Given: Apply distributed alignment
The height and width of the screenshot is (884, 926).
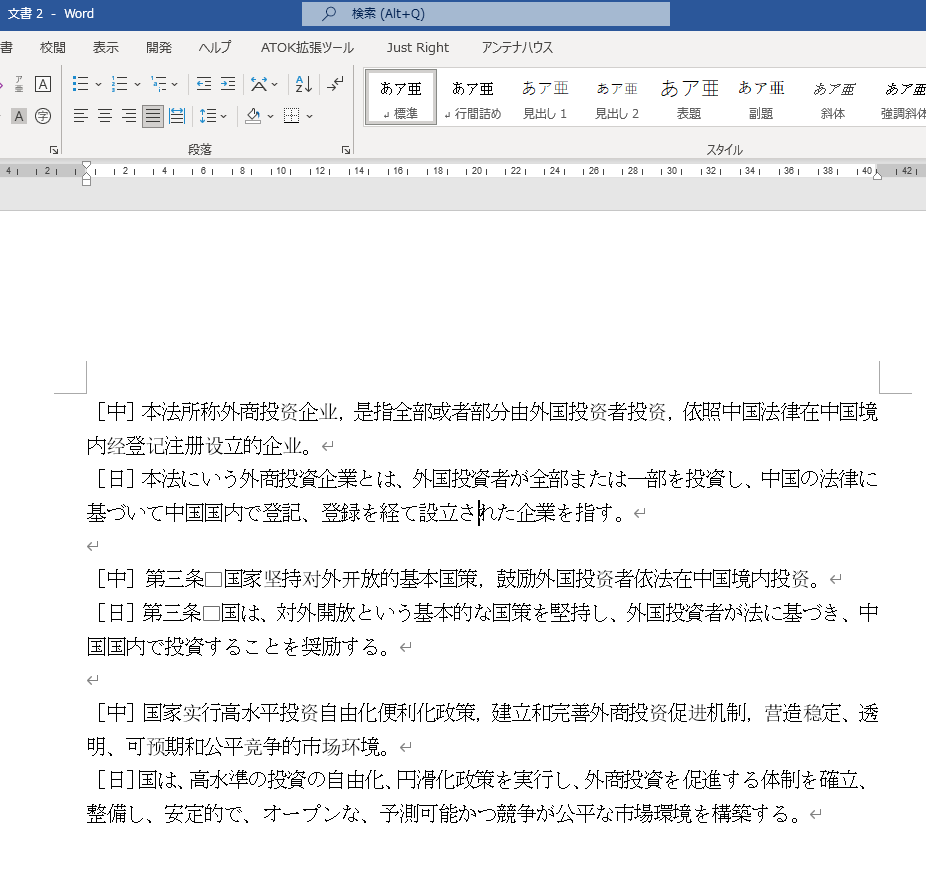Looking at the screenshot, I should click(177, 116).
